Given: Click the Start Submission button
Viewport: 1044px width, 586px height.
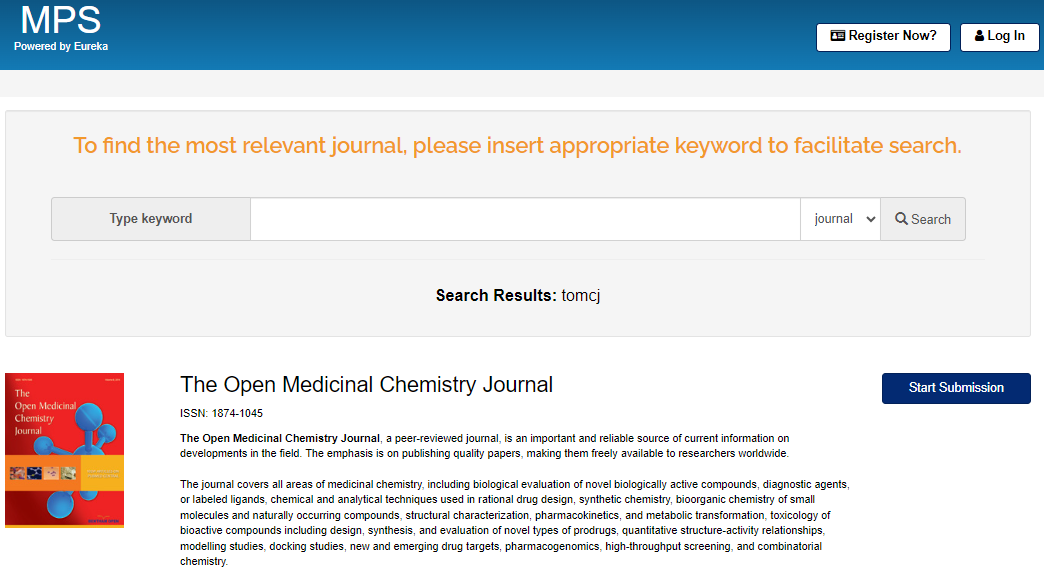Looking at the screenshot, I should point(956,388).
